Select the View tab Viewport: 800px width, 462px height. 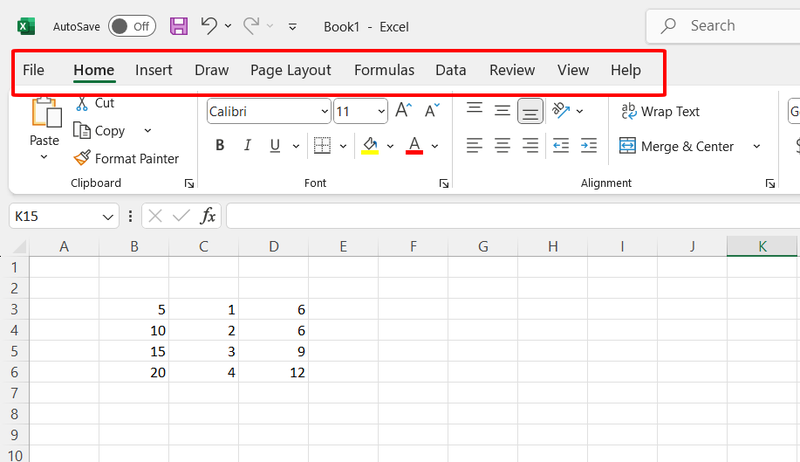point(573,70)
